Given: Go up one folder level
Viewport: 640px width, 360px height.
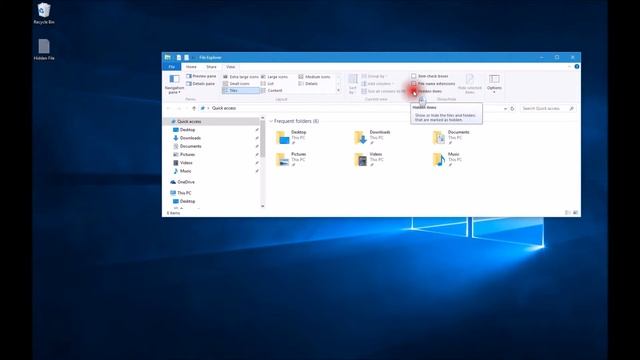Looking at the screenshot, I should (194, 108).
